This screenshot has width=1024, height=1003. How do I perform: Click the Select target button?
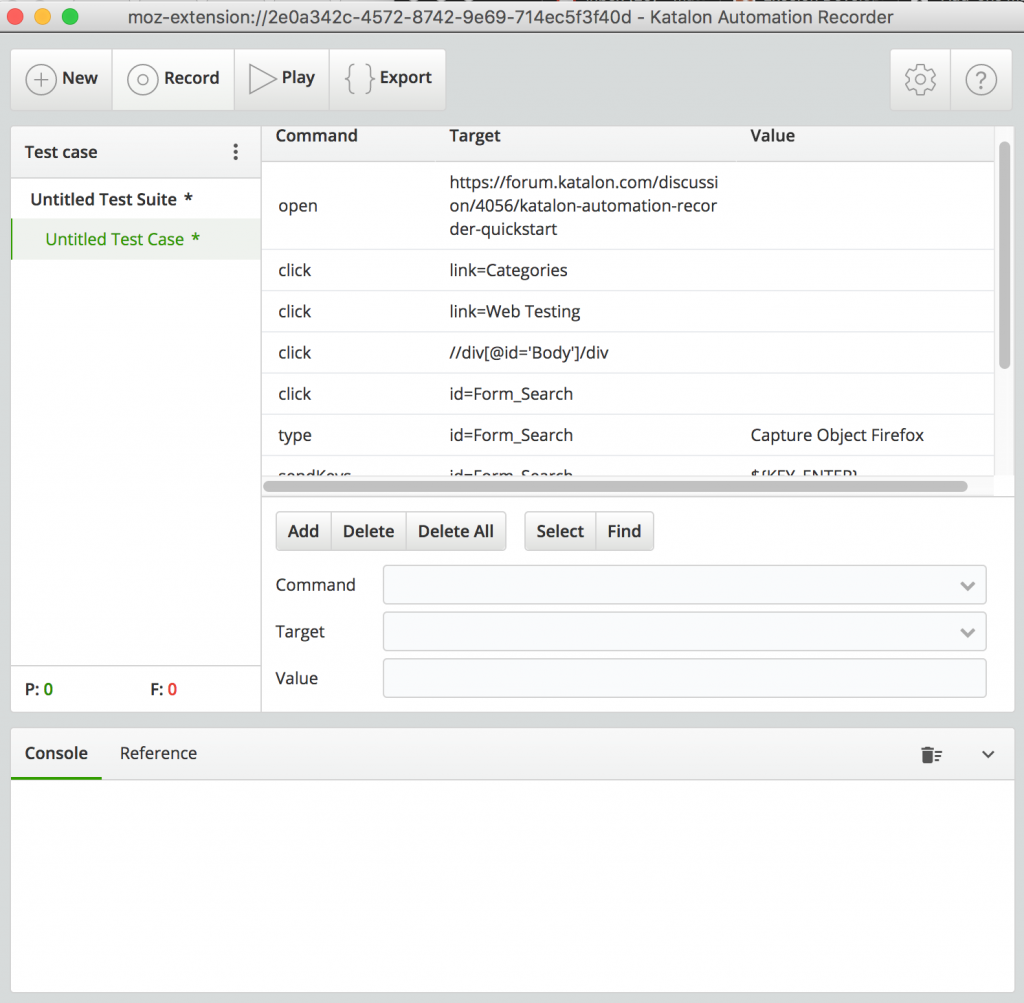pos(560,531)
